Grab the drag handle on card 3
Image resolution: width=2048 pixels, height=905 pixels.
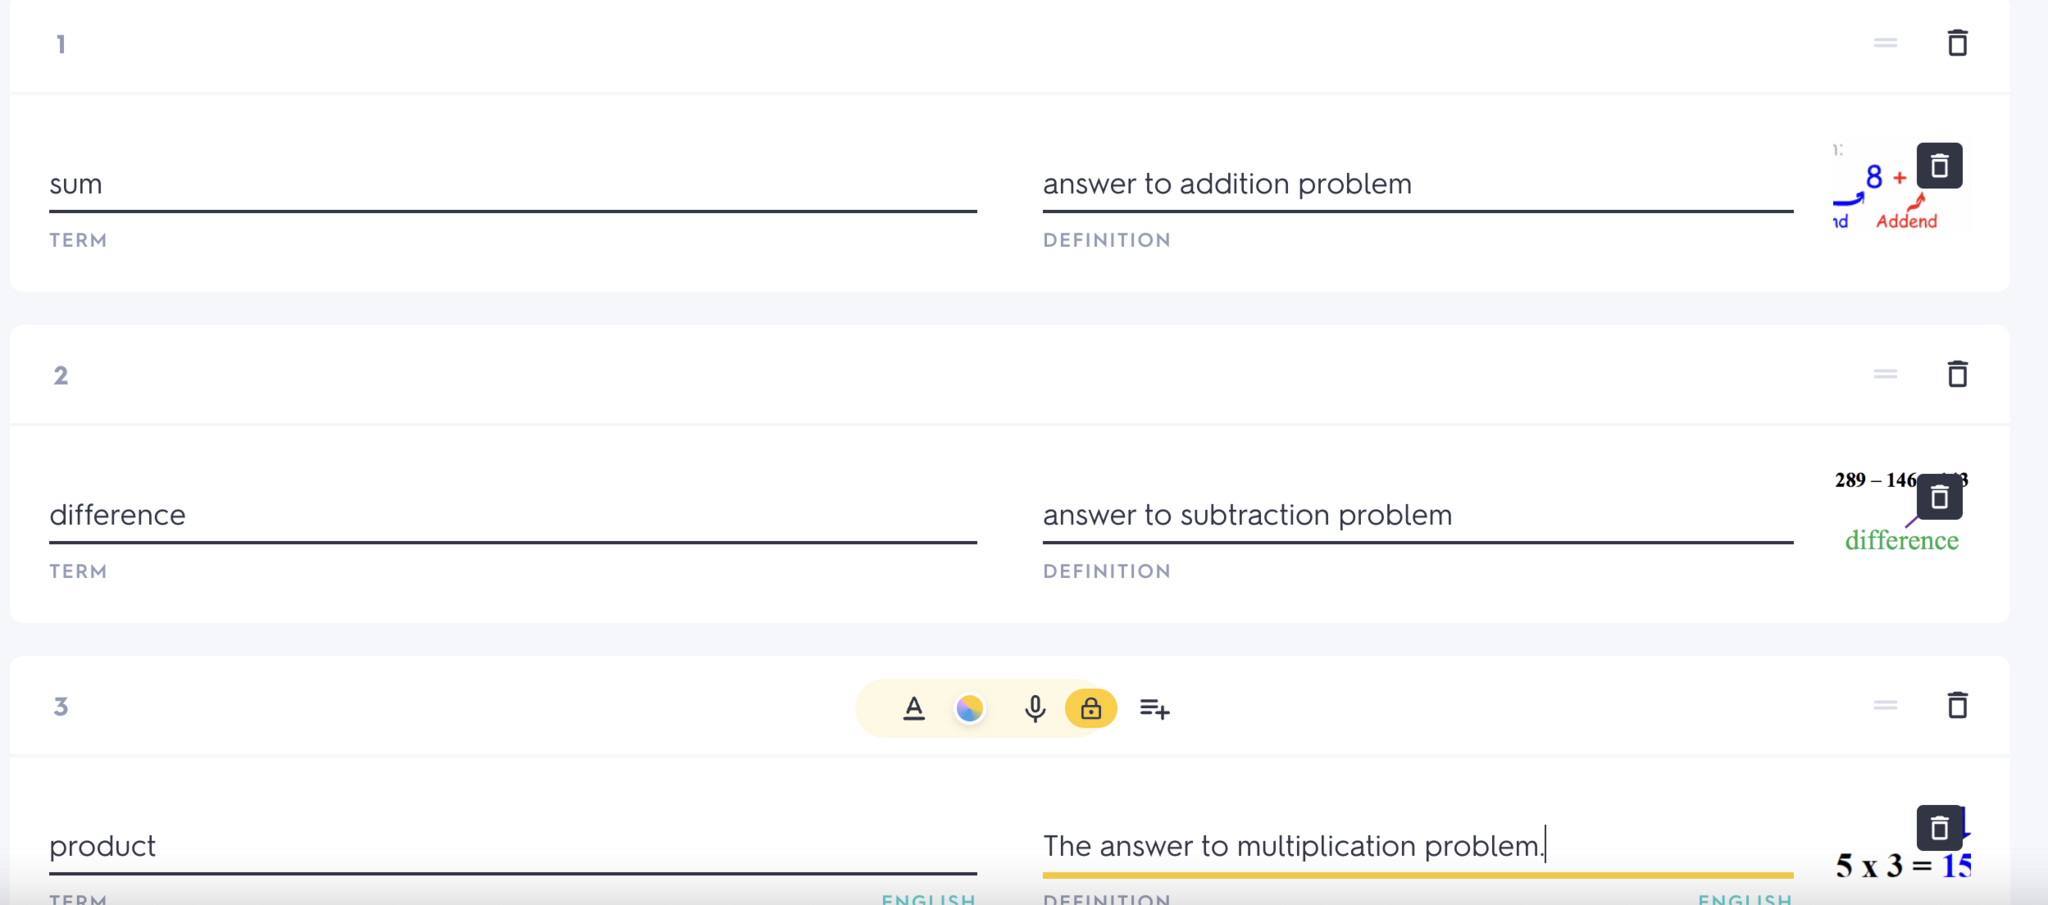[1885, 705]
